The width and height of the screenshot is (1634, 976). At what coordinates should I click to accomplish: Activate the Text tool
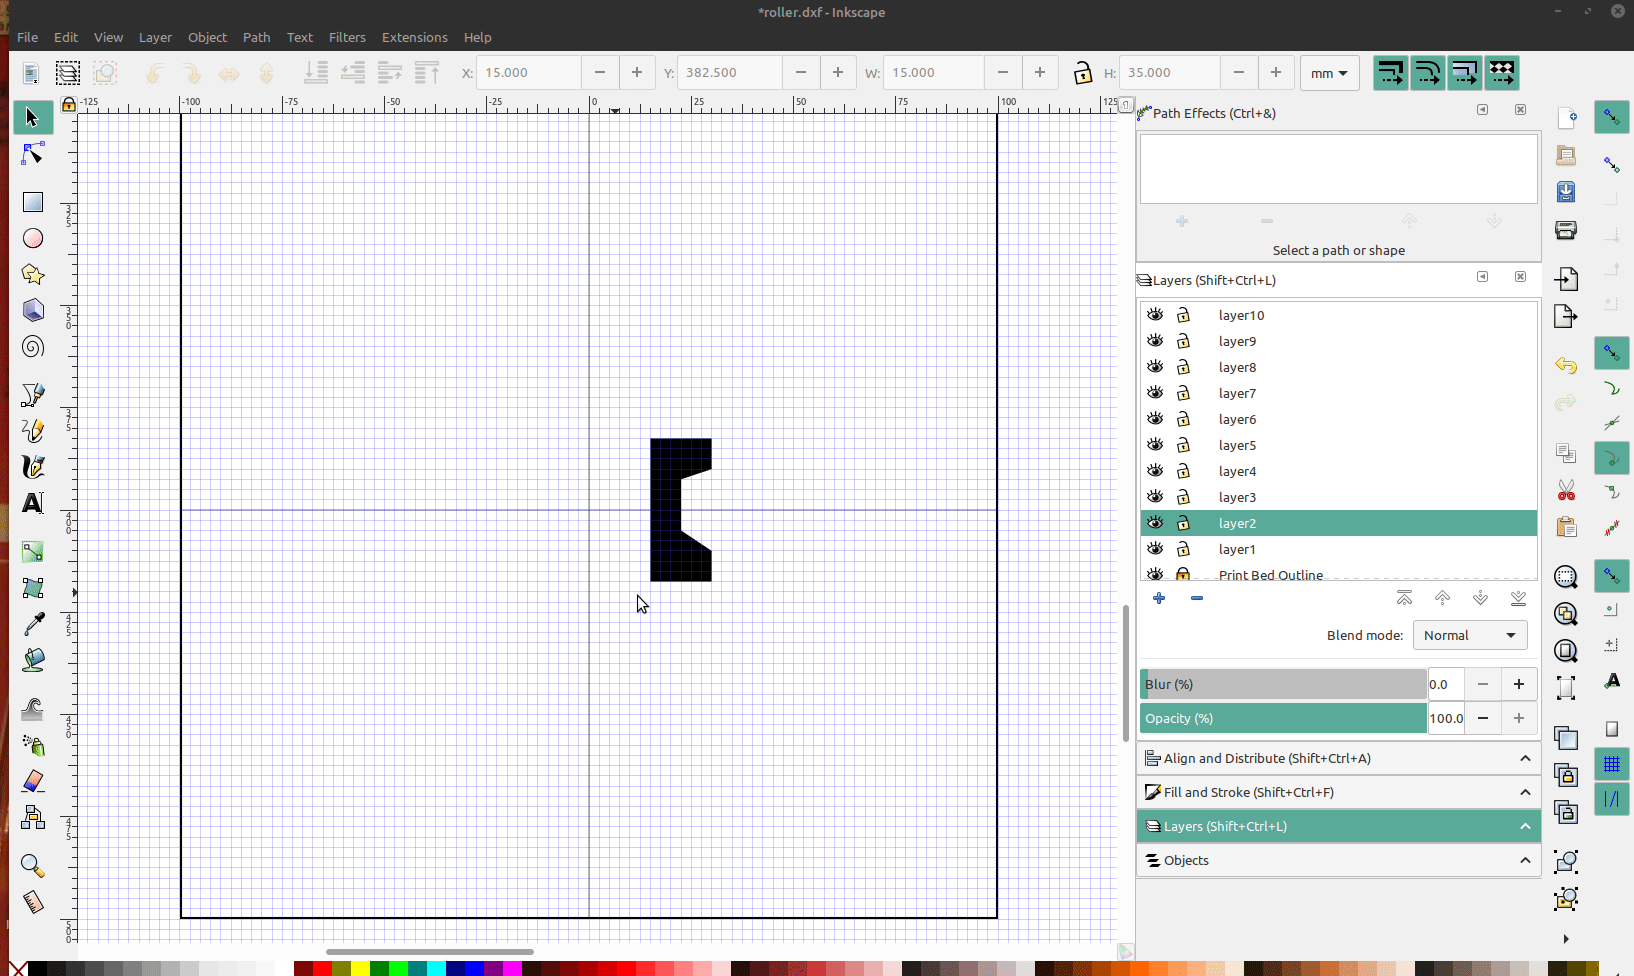(x=32, y=503)
